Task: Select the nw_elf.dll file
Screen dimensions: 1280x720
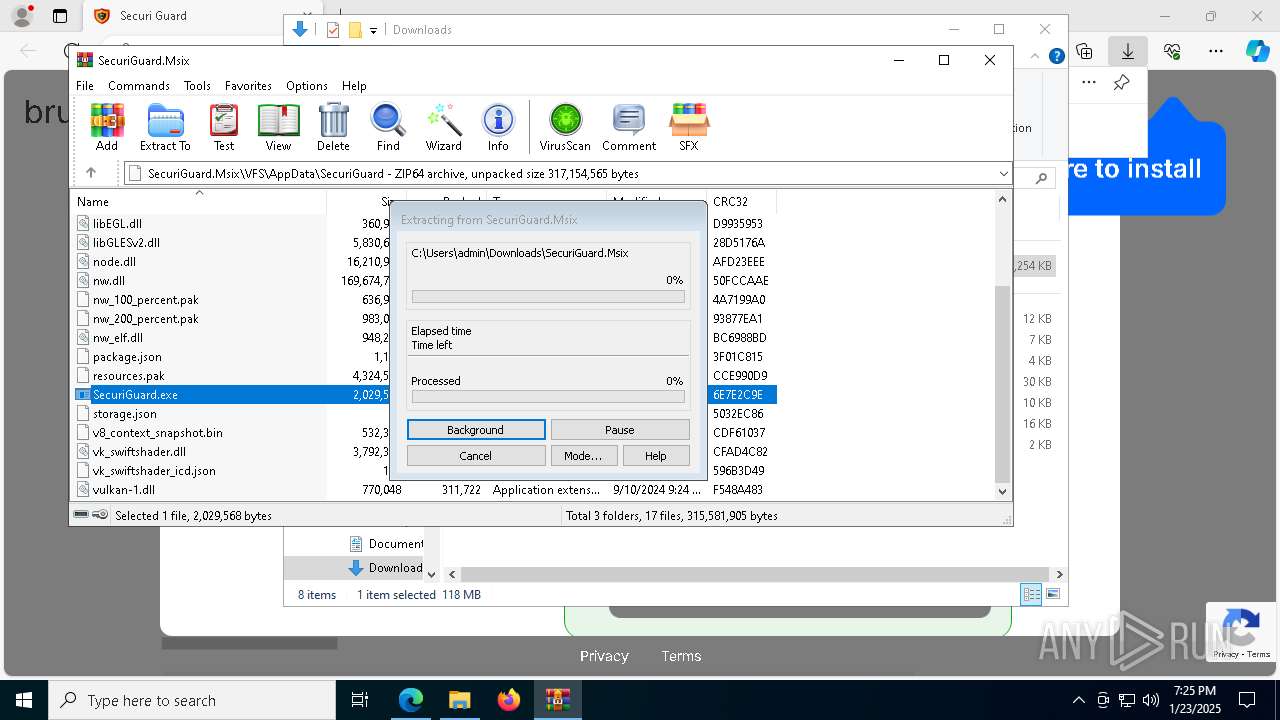Action: pos(118,338)
